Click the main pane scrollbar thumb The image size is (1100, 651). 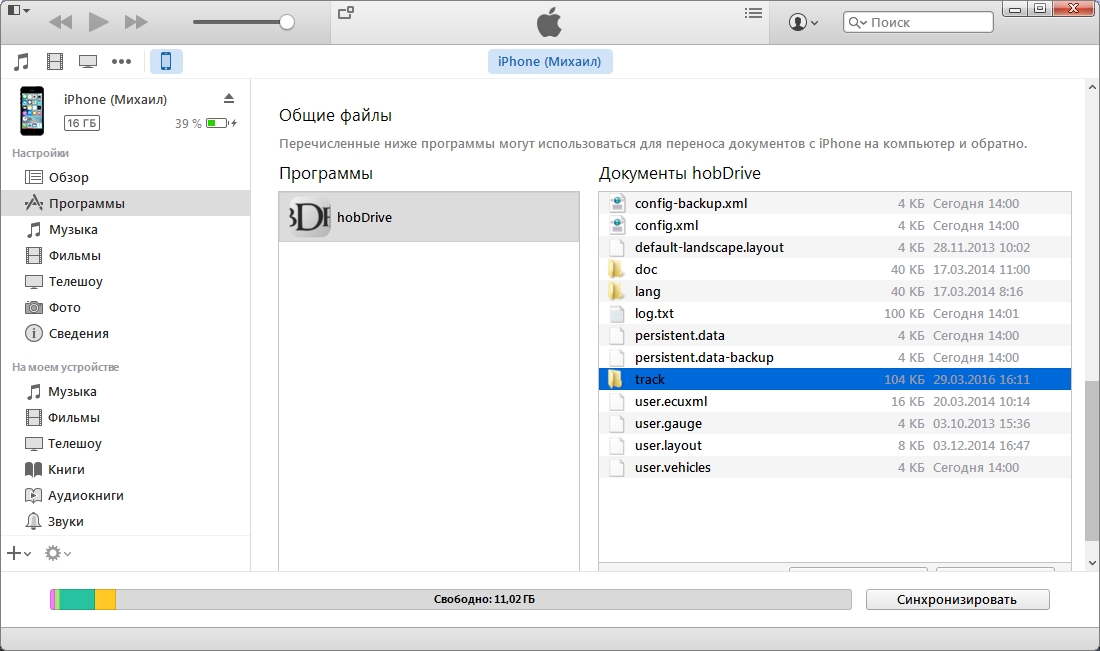pyautogui.click(x=1092, y=461)
